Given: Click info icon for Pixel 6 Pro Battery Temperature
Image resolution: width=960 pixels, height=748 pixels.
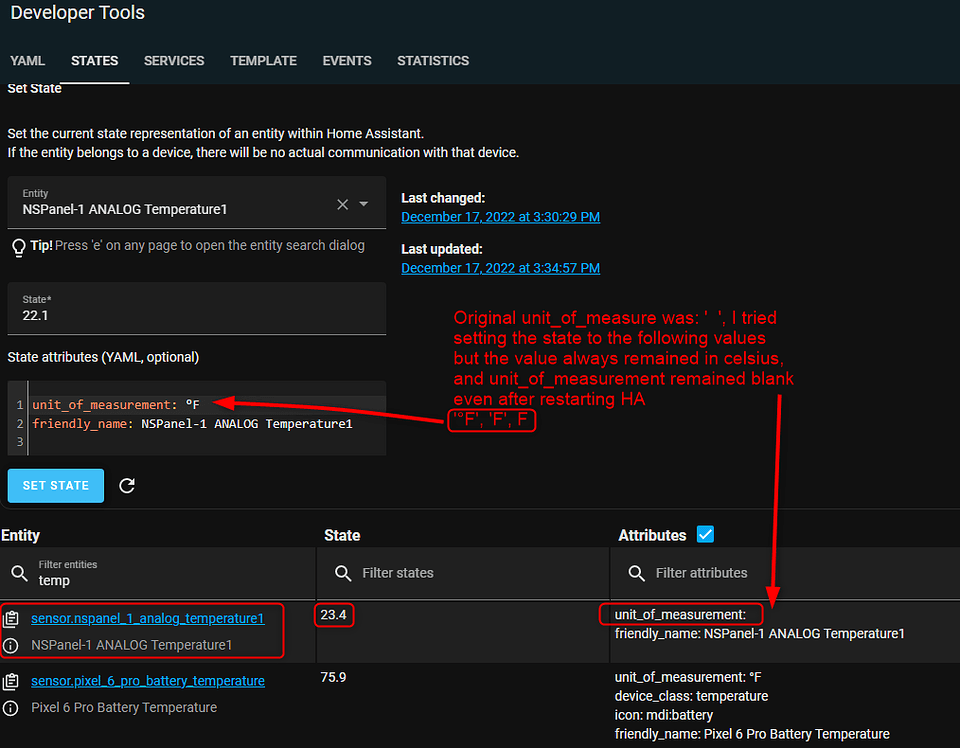Looking at the screenshot, I should (x=11, y=708).
